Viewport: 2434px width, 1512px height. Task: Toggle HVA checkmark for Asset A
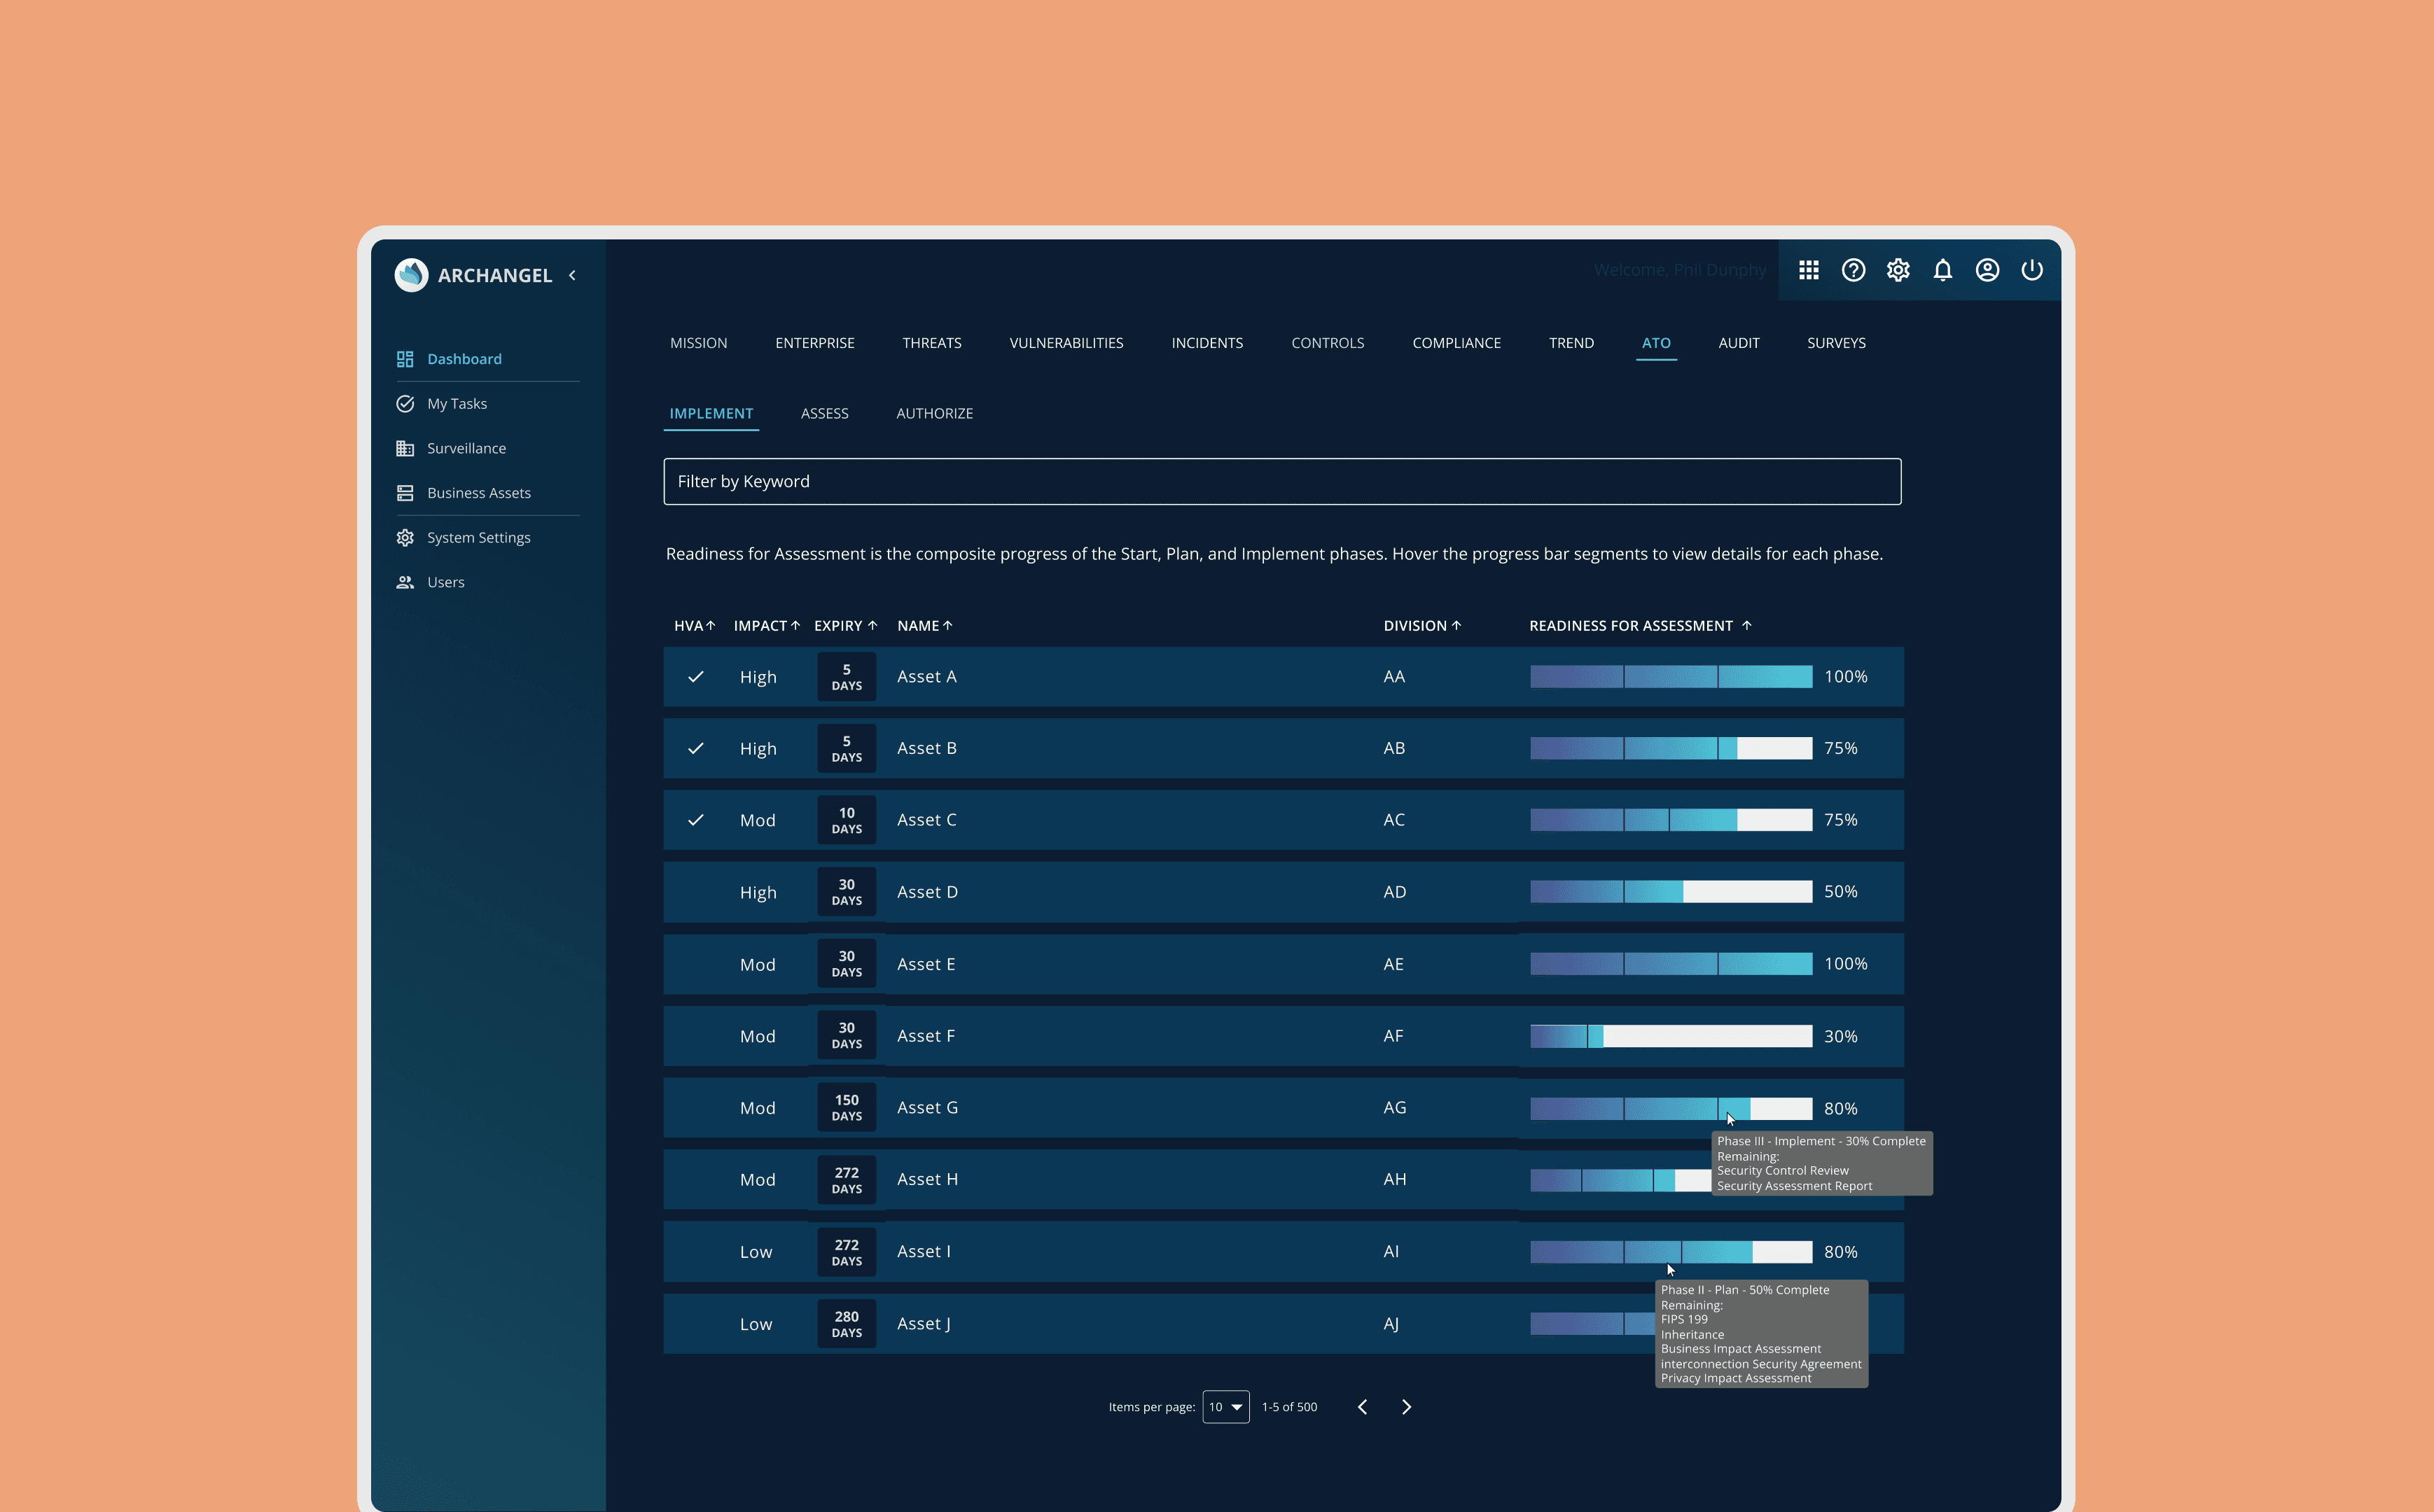coord(696,677)
